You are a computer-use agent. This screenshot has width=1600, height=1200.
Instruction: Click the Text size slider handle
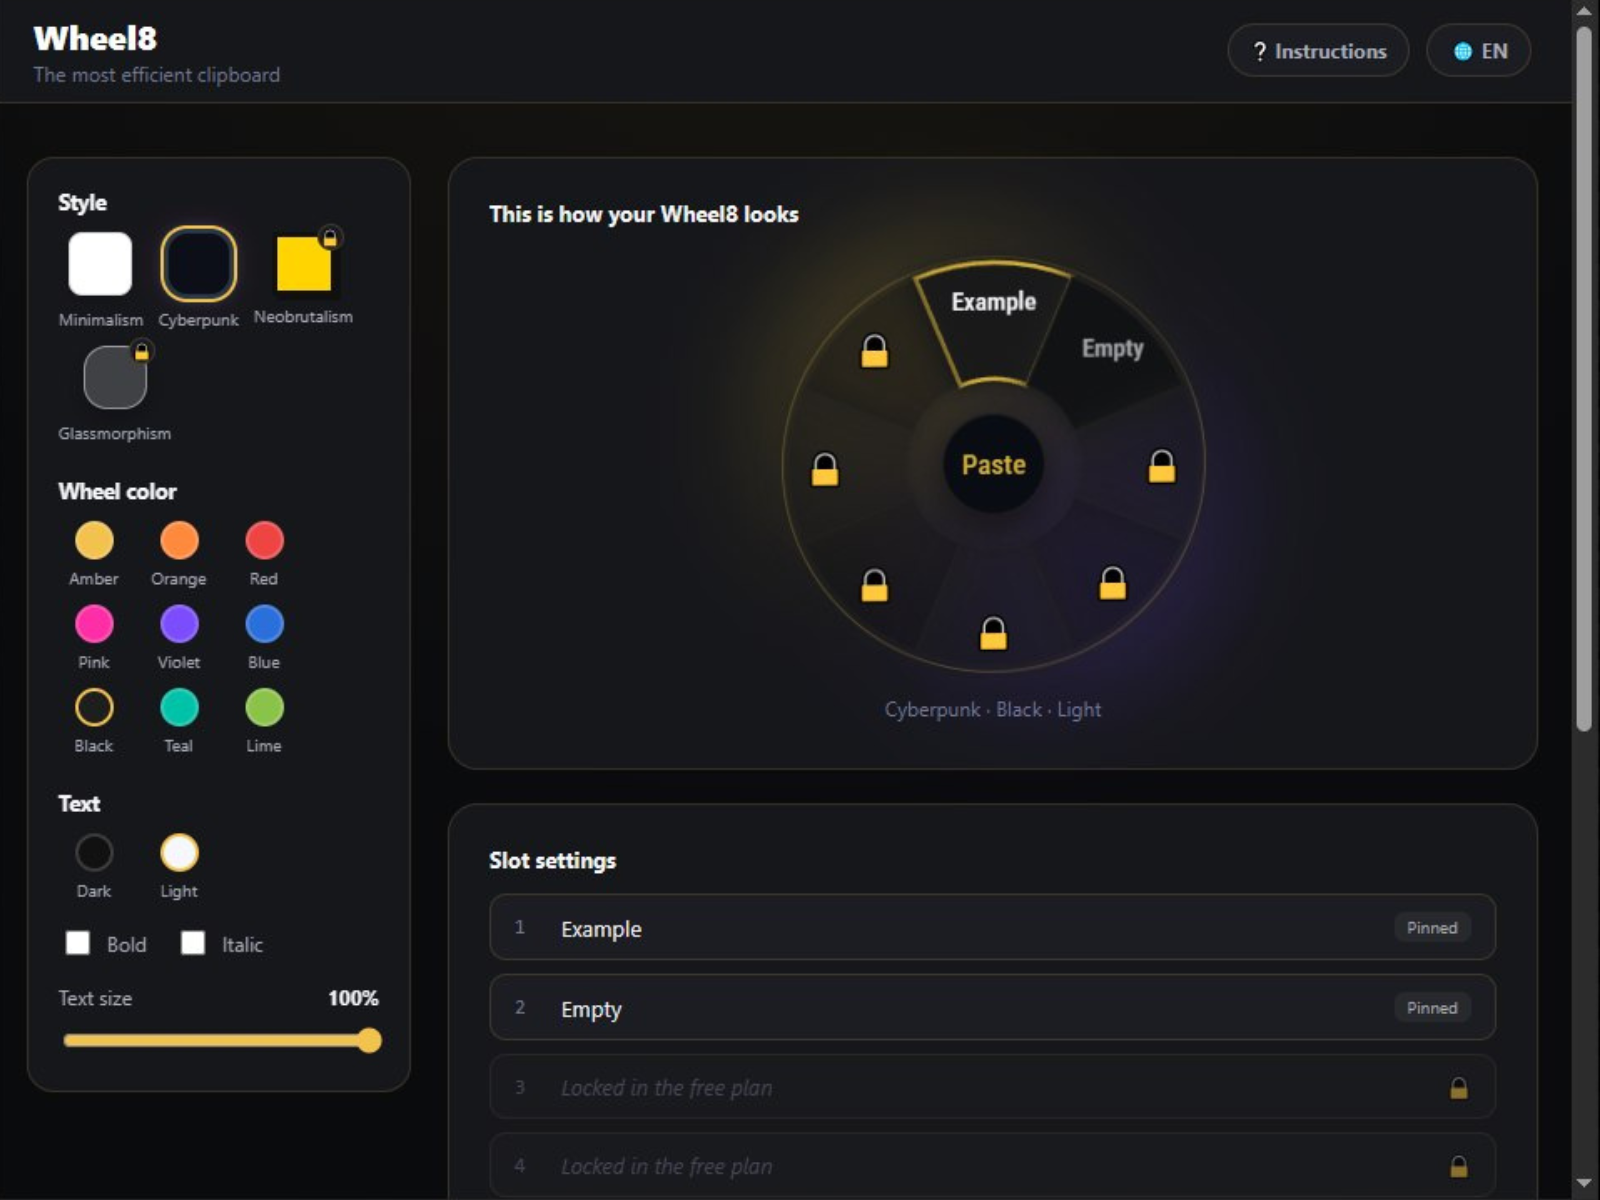tap(369, 1041)
